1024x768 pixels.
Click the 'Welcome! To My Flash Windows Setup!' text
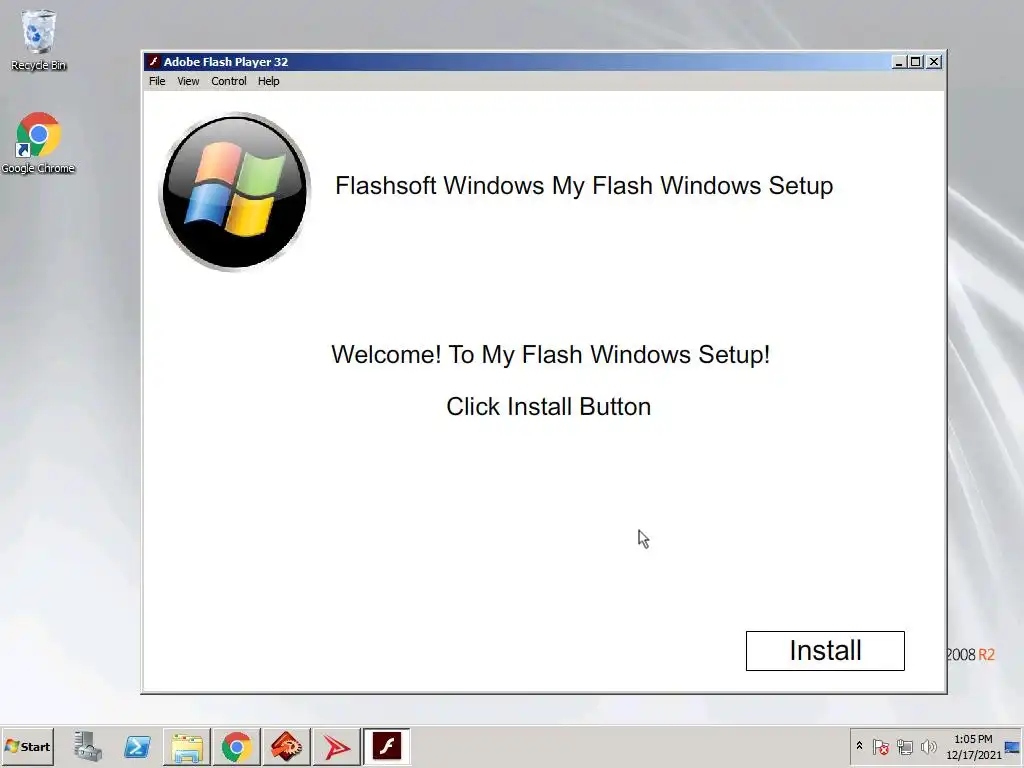pyautogui.click(x=551, y=355)
